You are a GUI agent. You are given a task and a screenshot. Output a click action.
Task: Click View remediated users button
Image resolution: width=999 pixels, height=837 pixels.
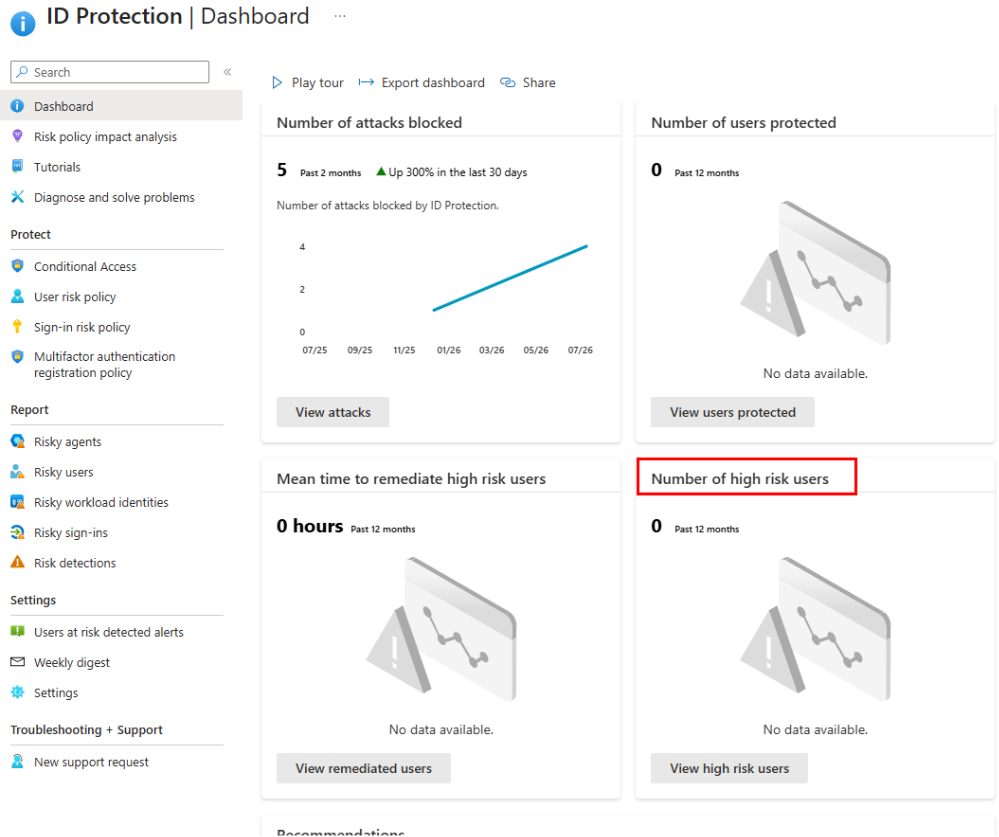pyautogui.click(x=363, y=768)
